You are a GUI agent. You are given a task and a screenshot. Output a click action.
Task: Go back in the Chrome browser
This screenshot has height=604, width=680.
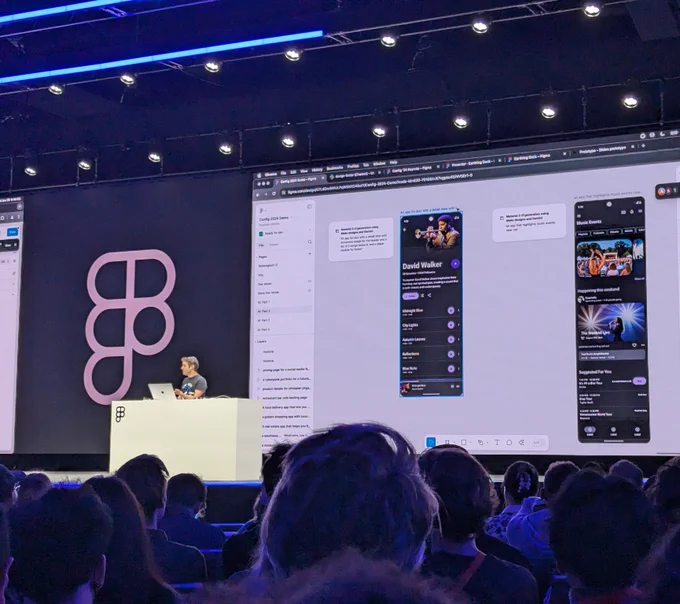(258, 195)
